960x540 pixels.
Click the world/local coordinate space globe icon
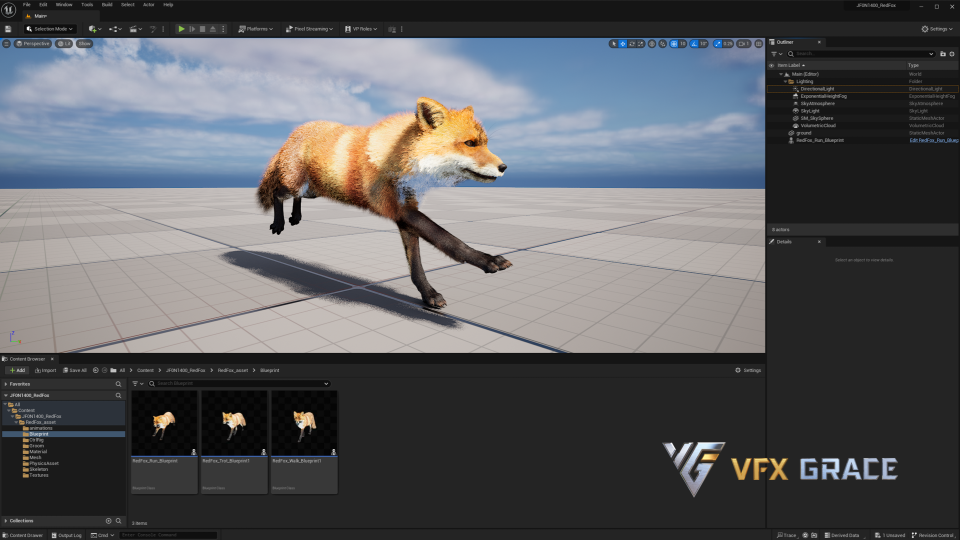(652, 43)
